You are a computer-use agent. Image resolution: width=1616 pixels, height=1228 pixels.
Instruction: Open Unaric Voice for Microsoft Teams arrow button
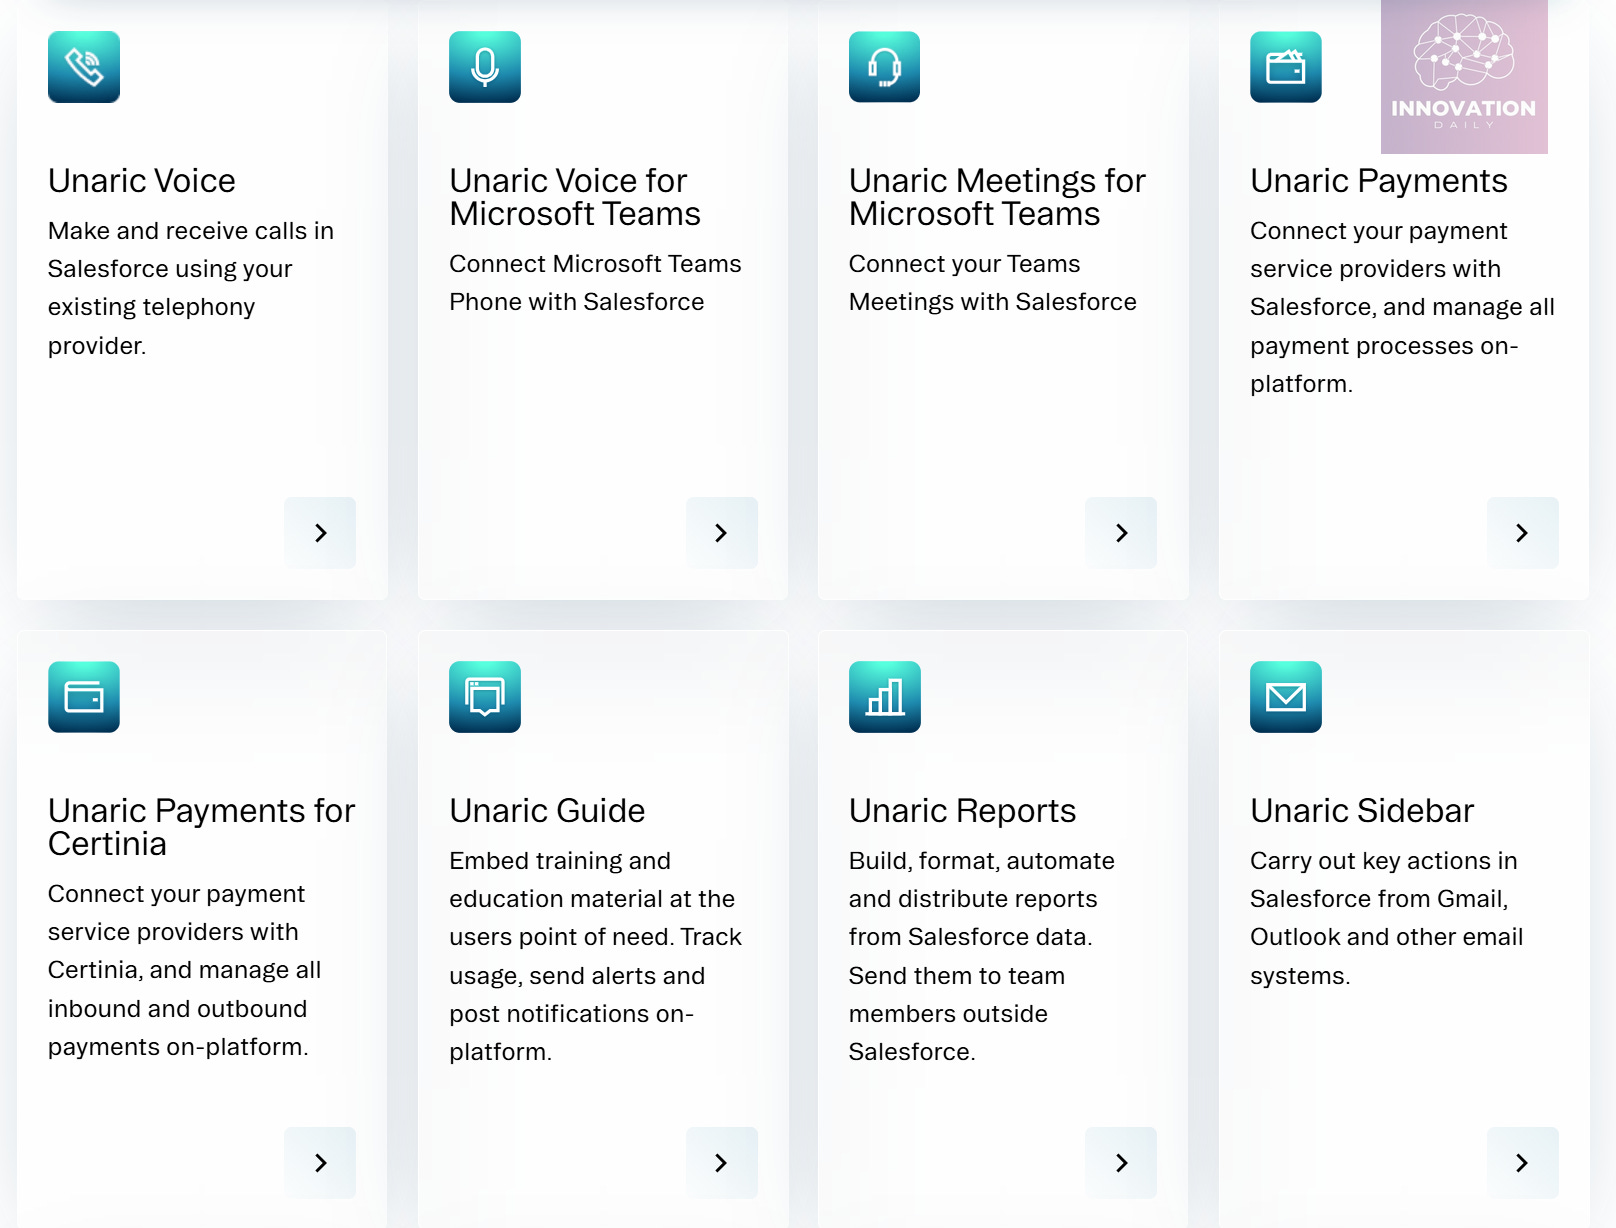[722, 533]
